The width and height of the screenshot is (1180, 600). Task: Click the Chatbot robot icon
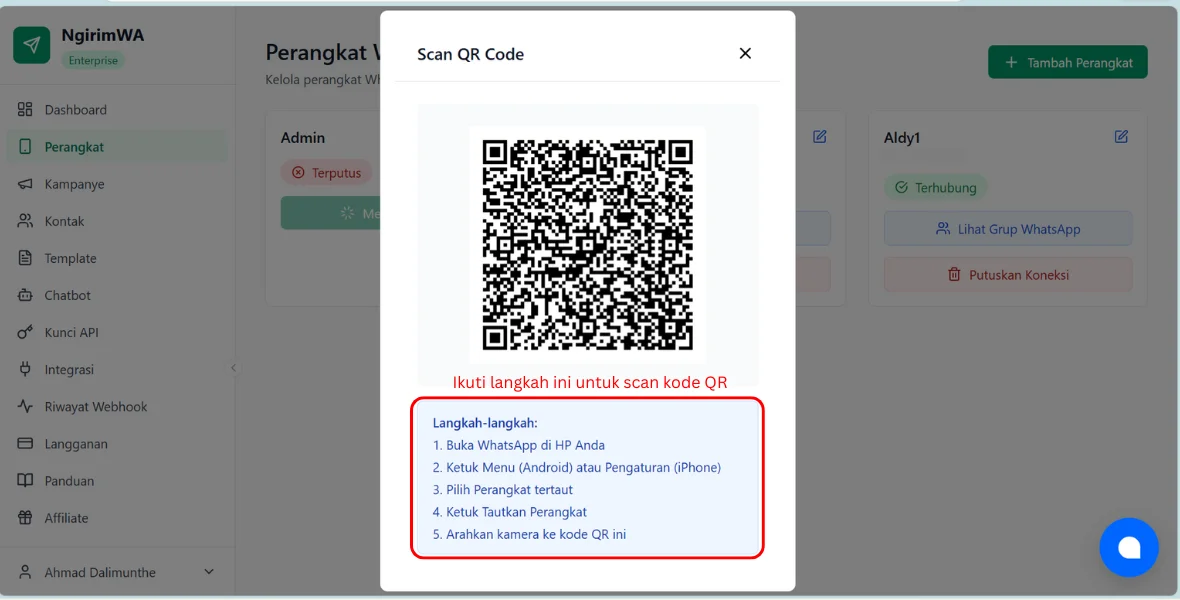pos(25,295)
